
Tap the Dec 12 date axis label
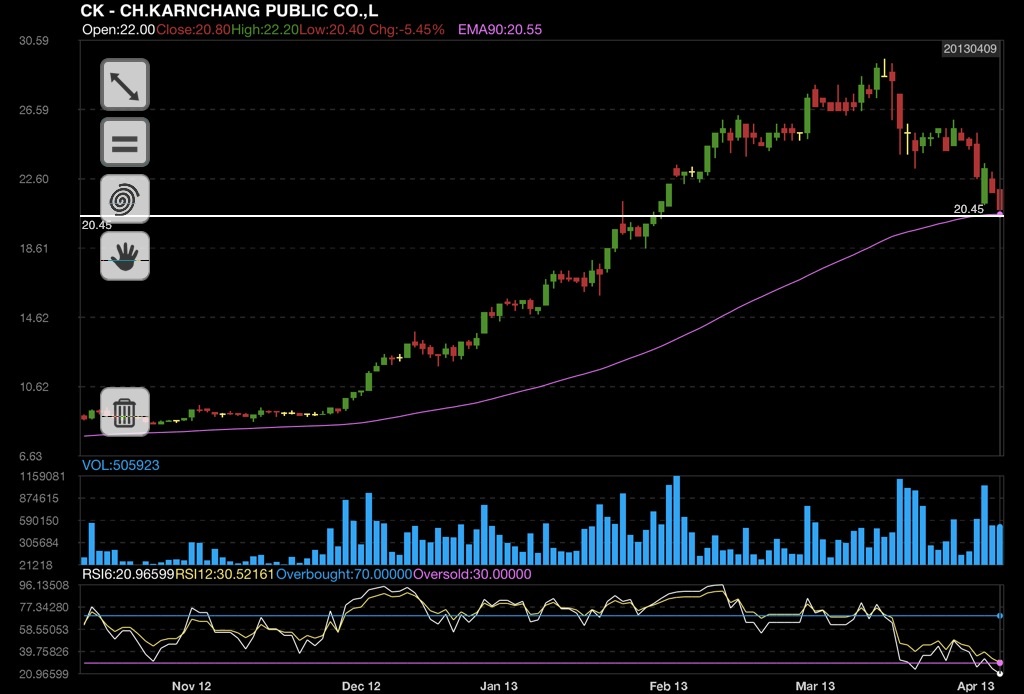361,686
